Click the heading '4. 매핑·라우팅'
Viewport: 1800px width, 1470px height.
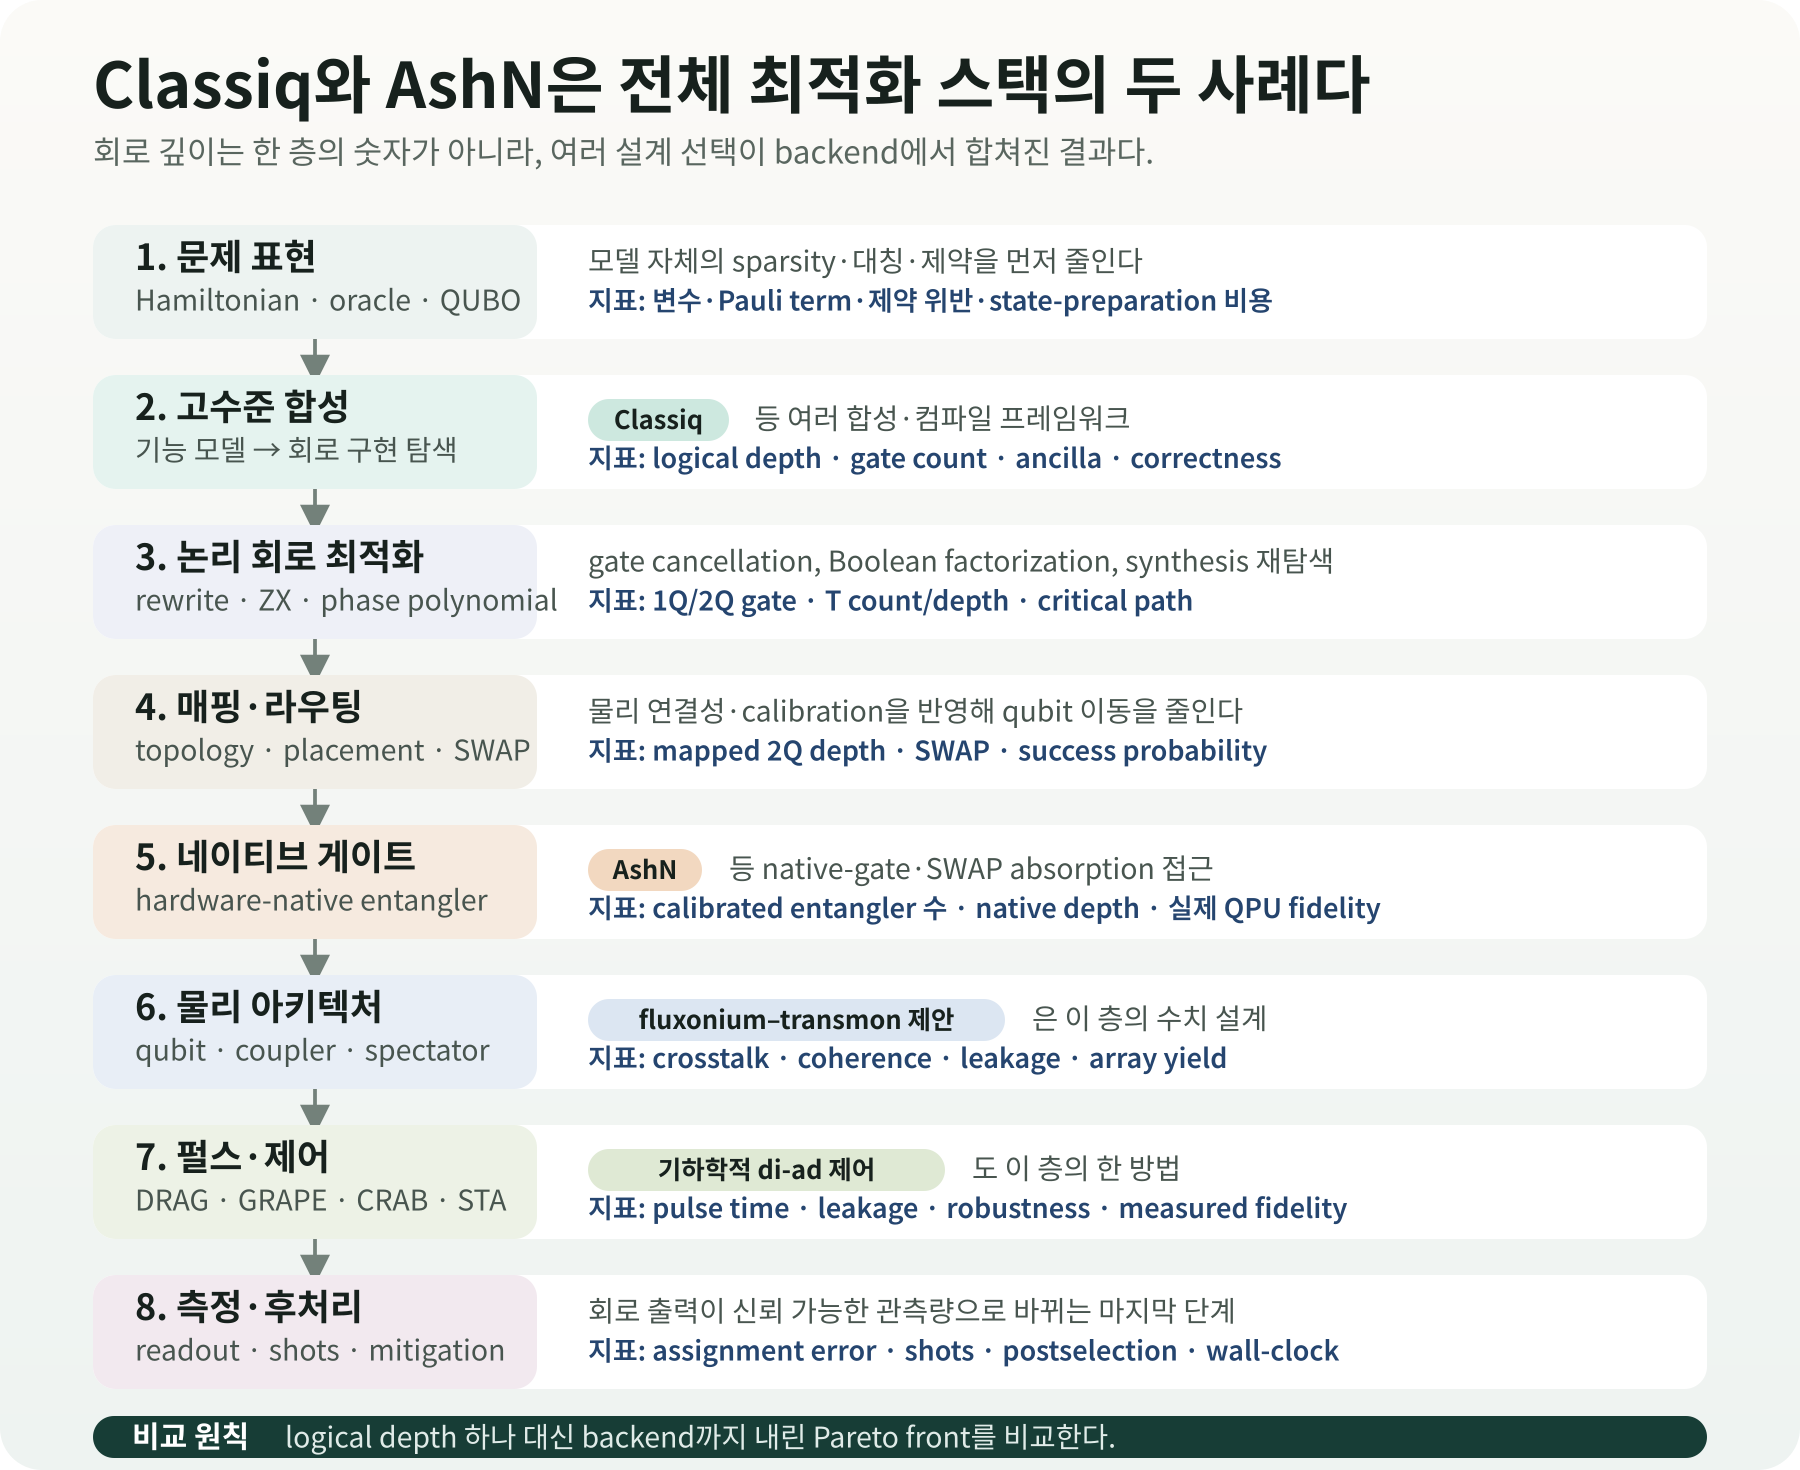248,707
